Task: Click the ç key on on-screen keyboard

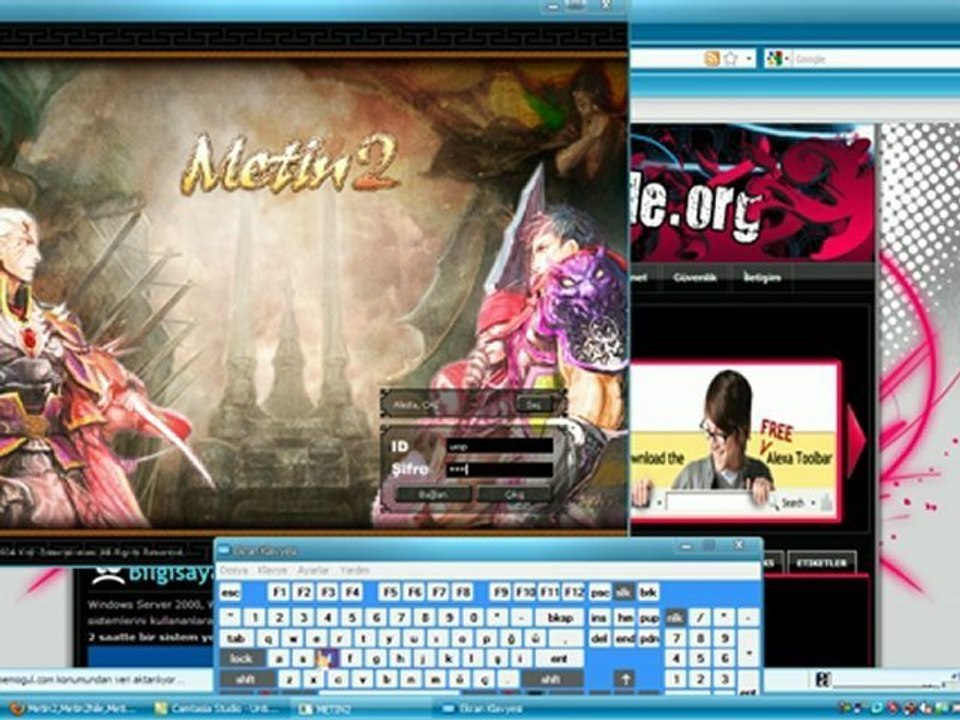Action: 485,680
